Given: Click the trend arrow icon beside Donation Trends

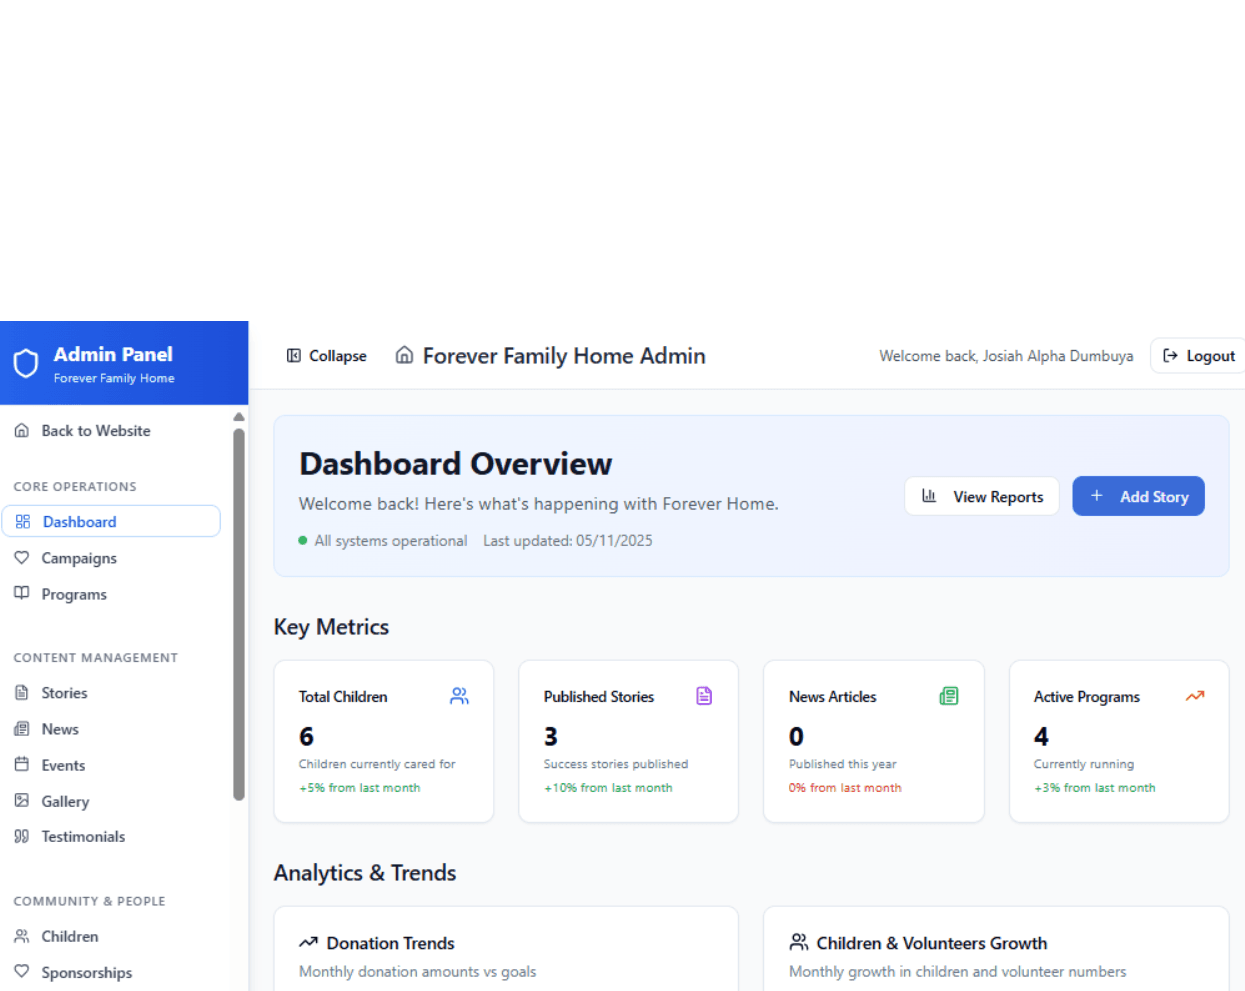Looking at the screenshot, I should tap(308, 942).
